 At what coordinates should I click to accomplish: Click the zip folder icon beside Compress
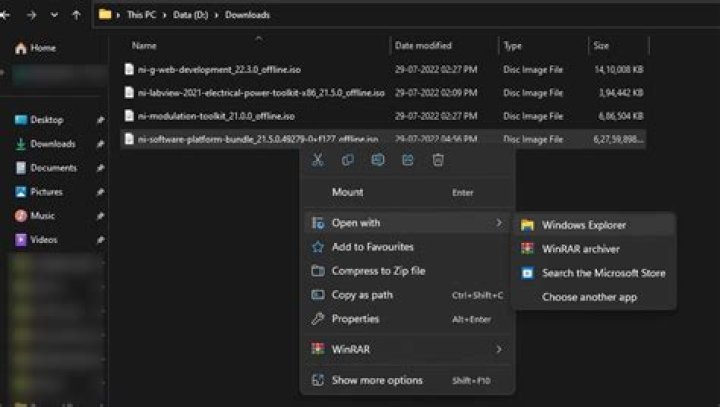point(318,271)
